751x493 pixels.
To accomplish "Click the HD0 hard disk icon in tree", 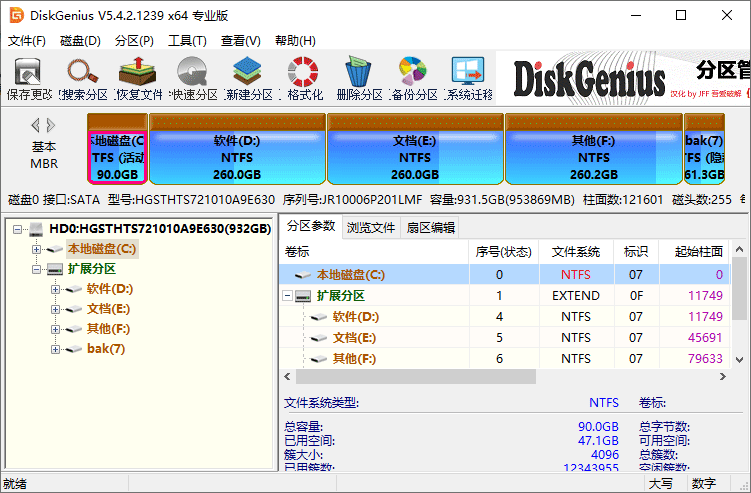I will point(36,229).
